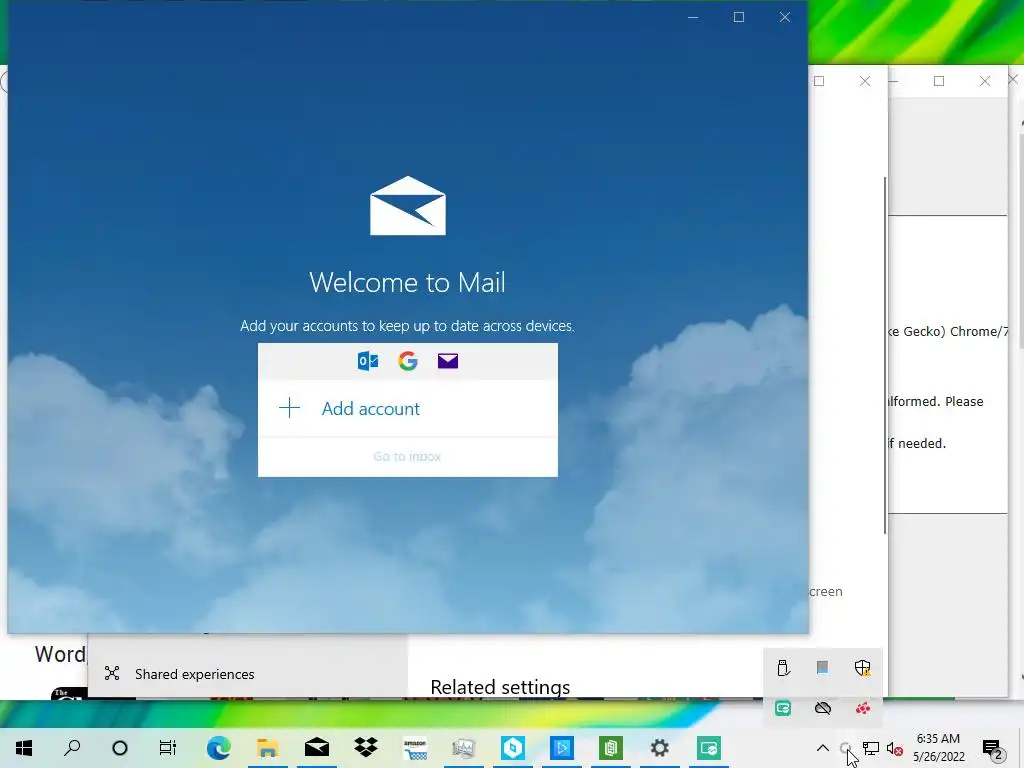Open Amazon shortcut in taskbar
This screenshot has width=1024, height=768.
point(415,748)
